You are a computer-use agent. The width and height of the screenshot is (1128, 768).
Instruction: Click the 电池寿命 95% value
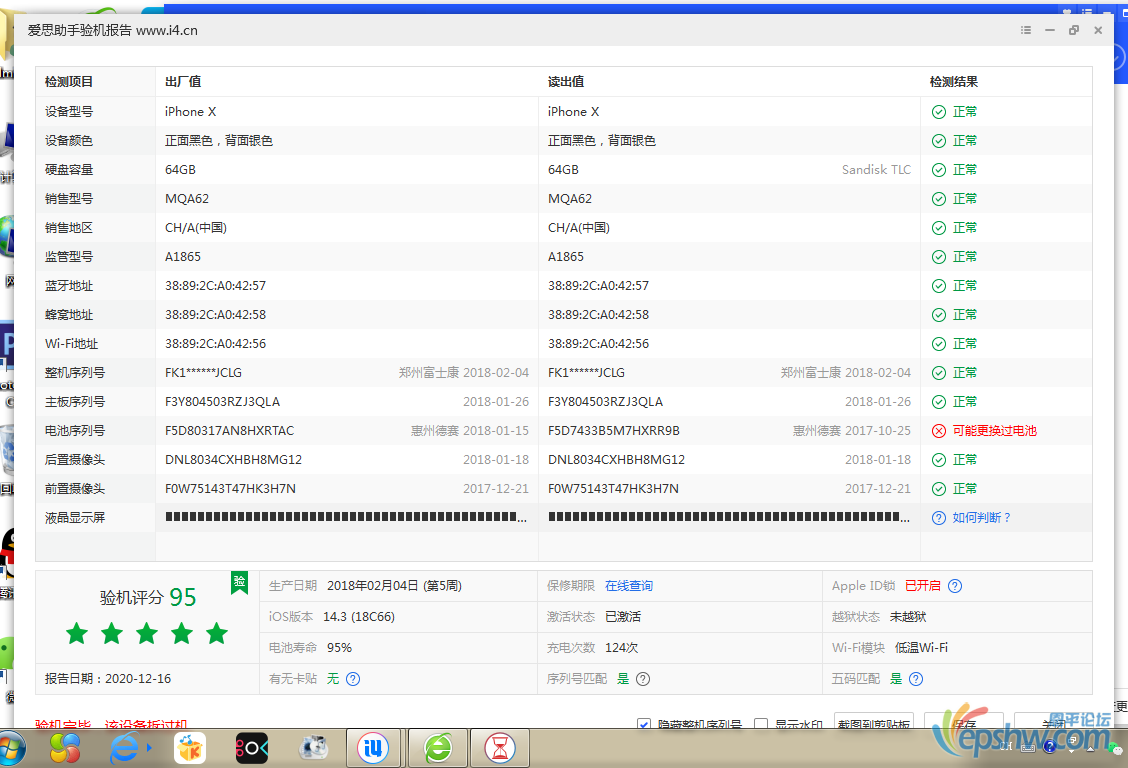[x=340, y=648]
